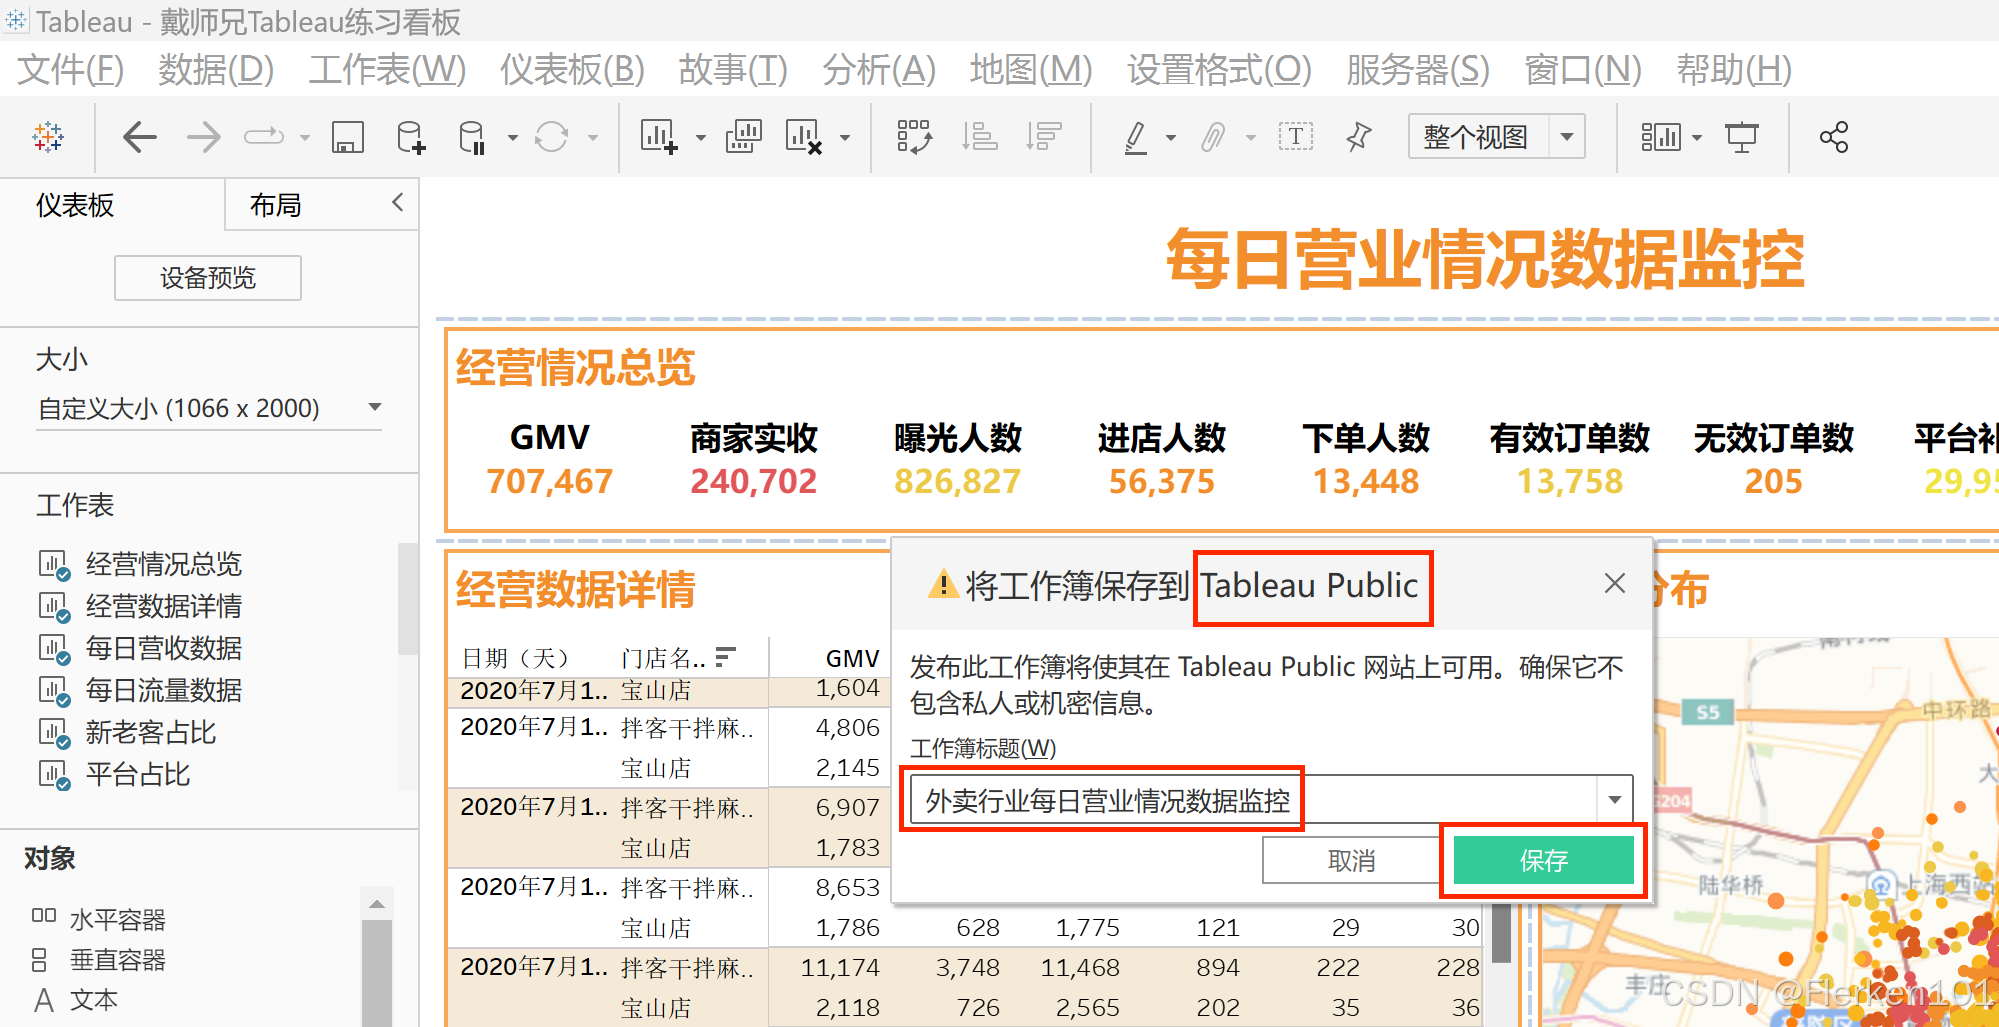Click the highlight pen icon

[1136, 137]
